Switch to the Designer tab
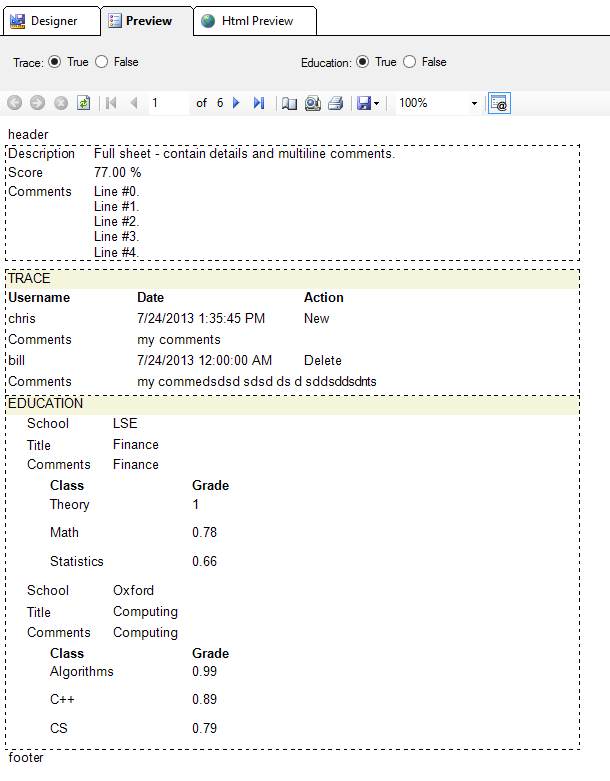 (51, 21)
